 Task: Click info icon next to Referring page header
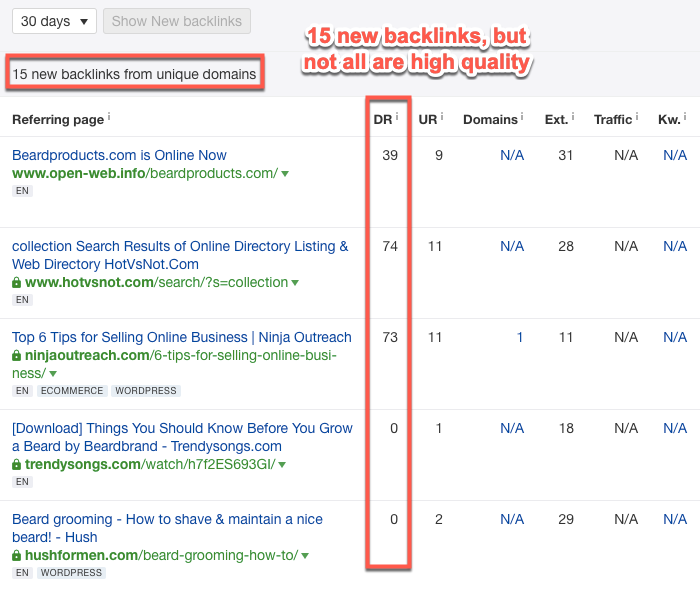[109, 116]
